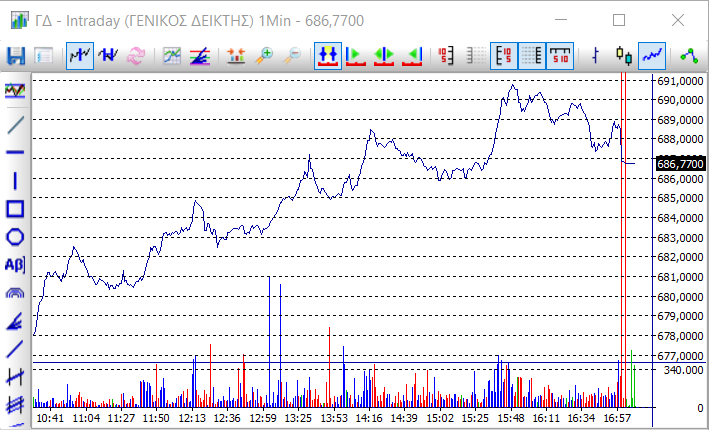Switch to candlestick chart type

pyautogui.click(x=625, y=56)
